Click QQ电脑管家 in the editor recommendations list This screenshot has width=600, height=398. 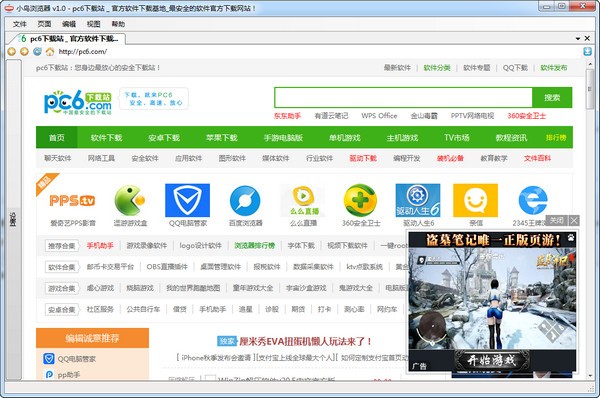point(77,359)
